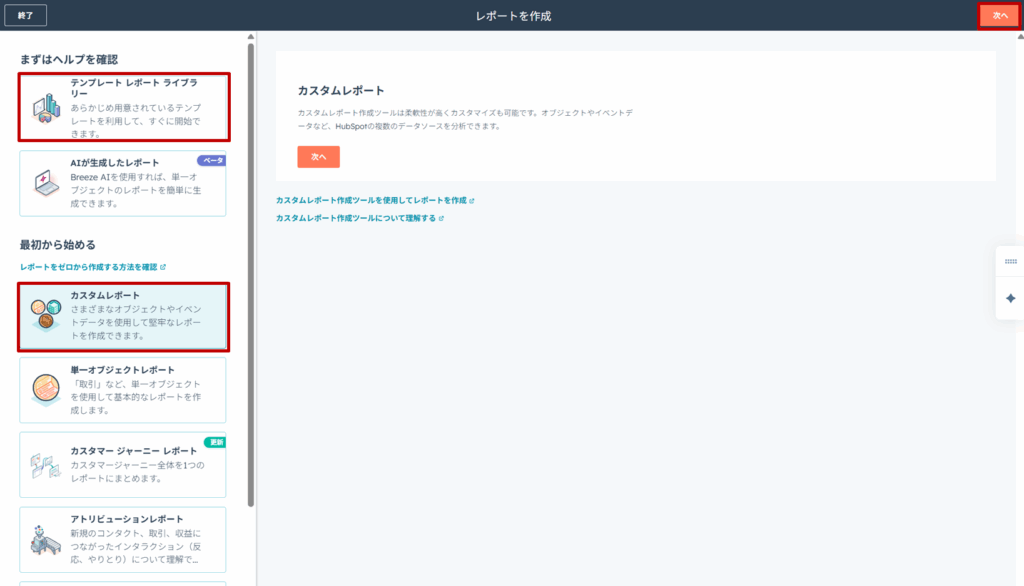Click the 更新 badge on the customer journey card
Image resolution: width=1024 pixels, height=586 pixels.
click(214, 442)
